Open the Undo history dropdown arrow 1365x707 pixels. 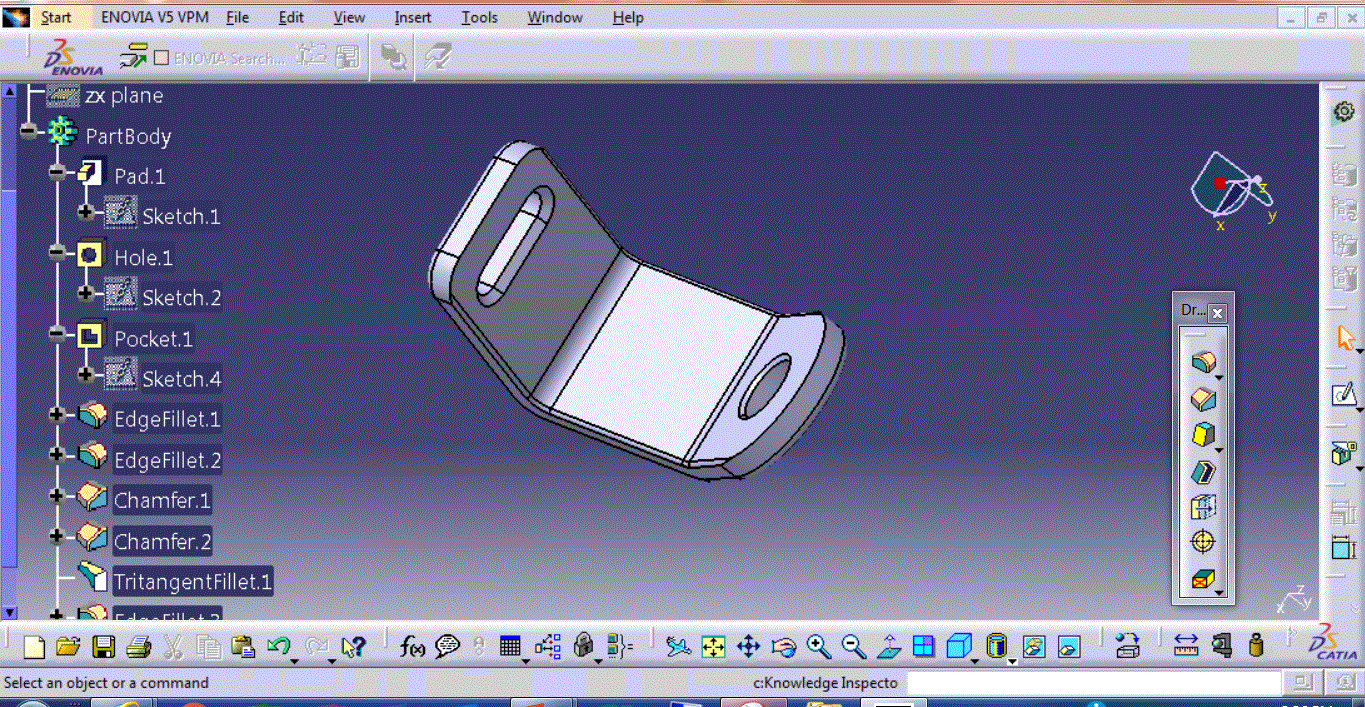click(x=294, y=660)
